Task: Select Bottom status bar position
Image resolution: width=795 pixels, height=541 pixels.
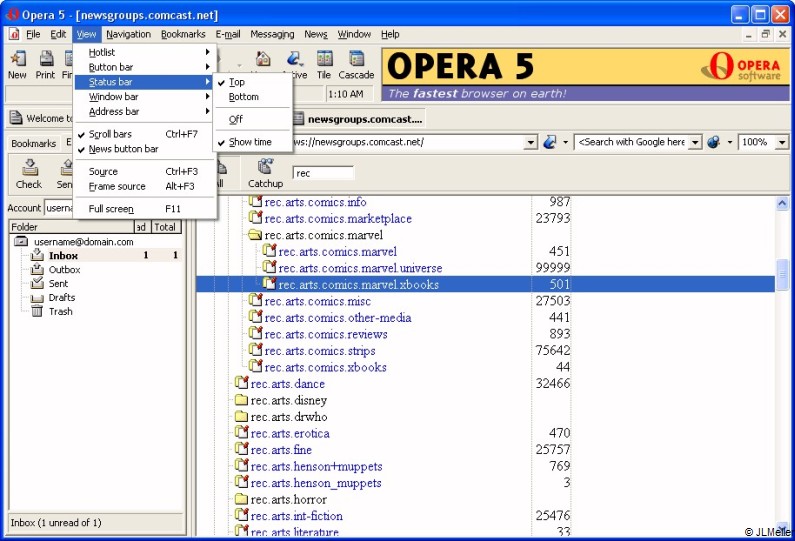Action: click(x=252, y=96)
